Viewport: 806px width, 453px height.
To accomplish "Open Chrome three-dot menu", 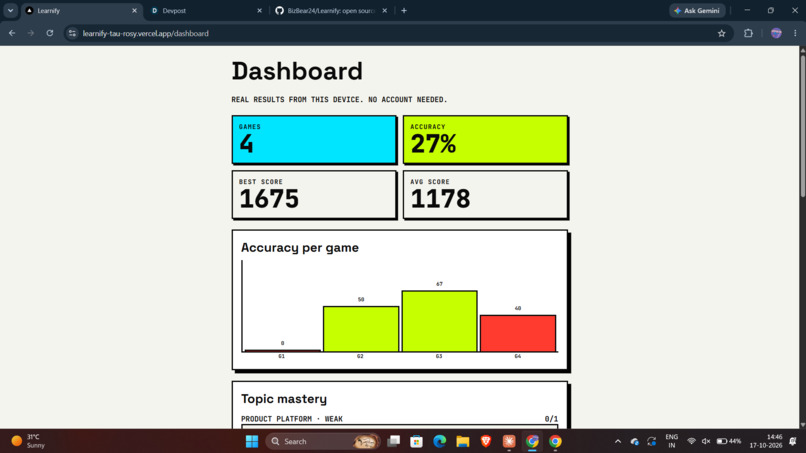I will [795, 33].
